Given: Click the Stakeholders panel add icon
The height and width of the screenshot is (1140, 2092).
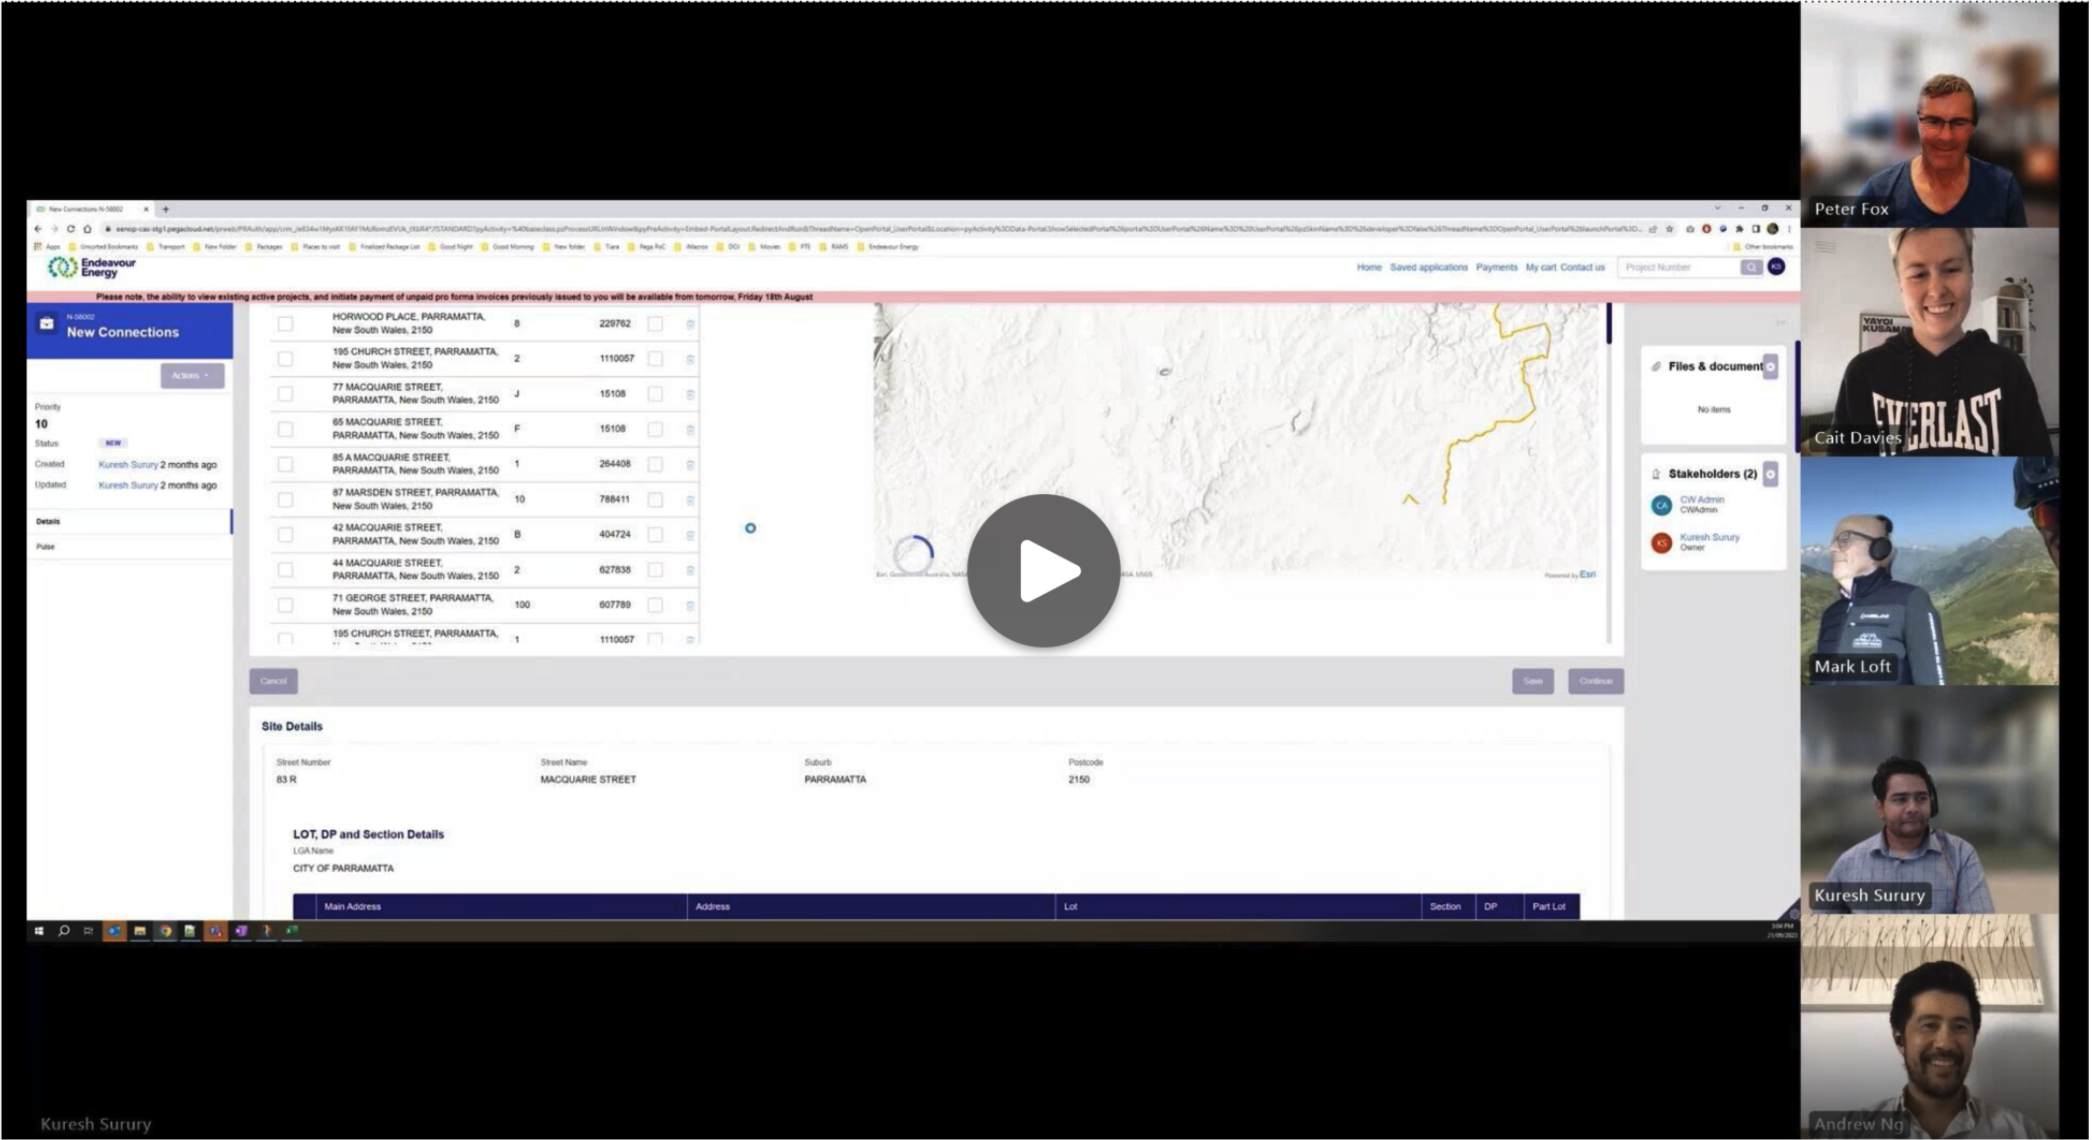Looking at the screenshot, I should coord(1770,474).
